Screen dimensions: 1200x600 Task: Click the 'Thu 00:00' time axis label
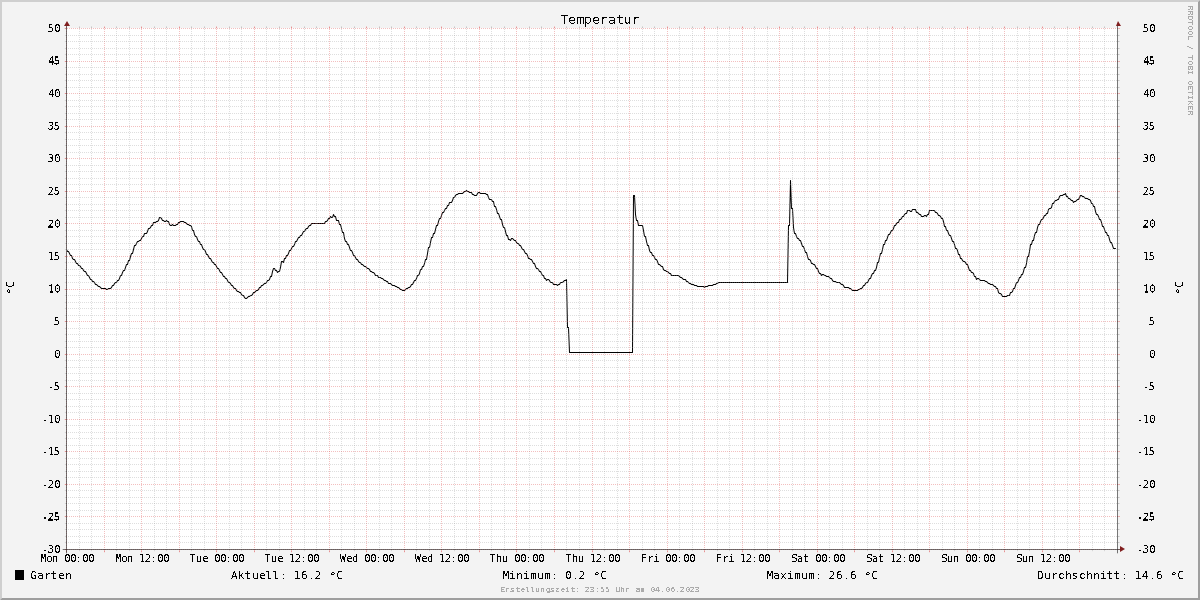(x=518, y=558)
